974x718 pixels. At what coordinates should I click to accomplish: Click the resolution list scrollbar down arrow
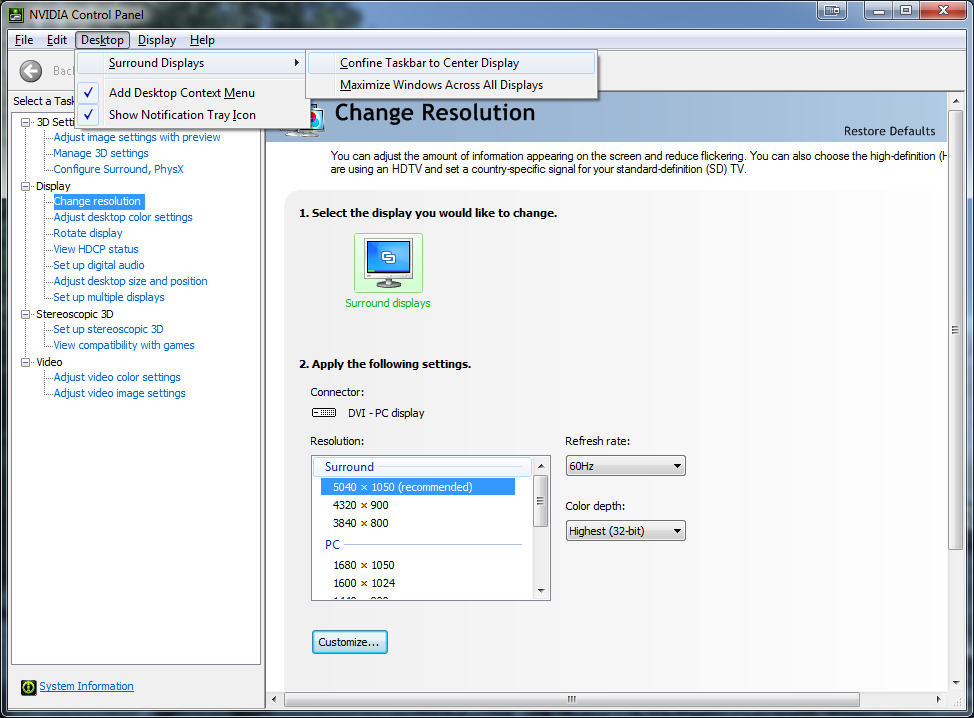541,590
